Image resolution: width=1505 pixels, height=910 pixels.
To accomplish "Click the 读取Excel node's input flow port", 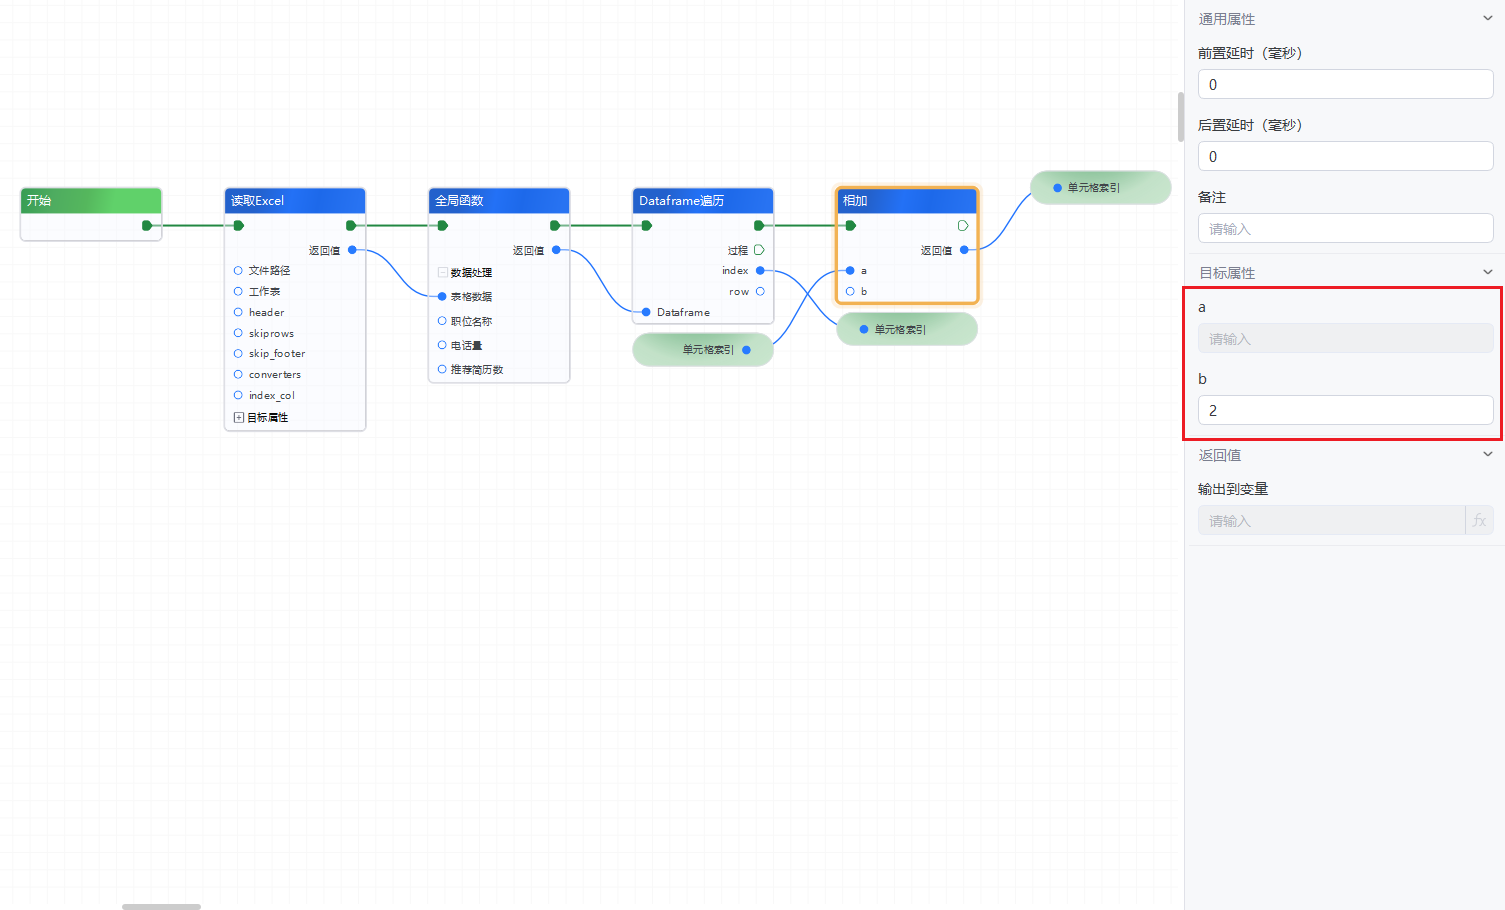I will click(x=238, y=225).
